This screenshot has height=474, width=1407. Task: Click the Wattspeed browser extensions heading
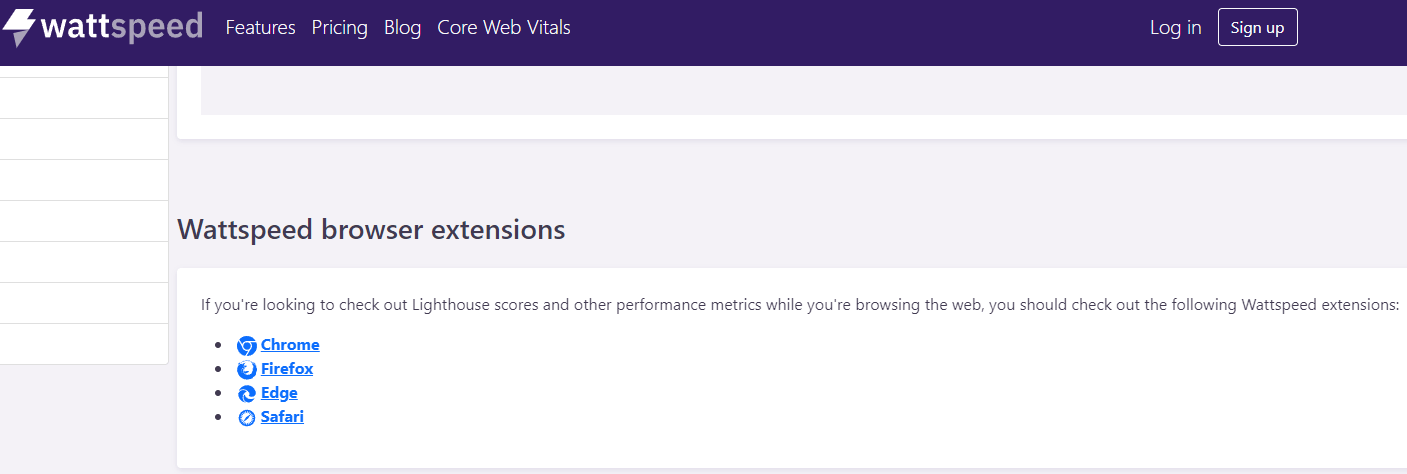pyautogui.click(x=371, y=230)
